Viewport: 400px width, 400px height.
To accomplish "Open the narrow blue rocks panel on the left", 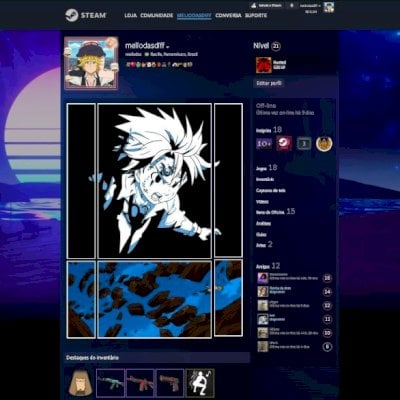I will click(x=81, y=299).
